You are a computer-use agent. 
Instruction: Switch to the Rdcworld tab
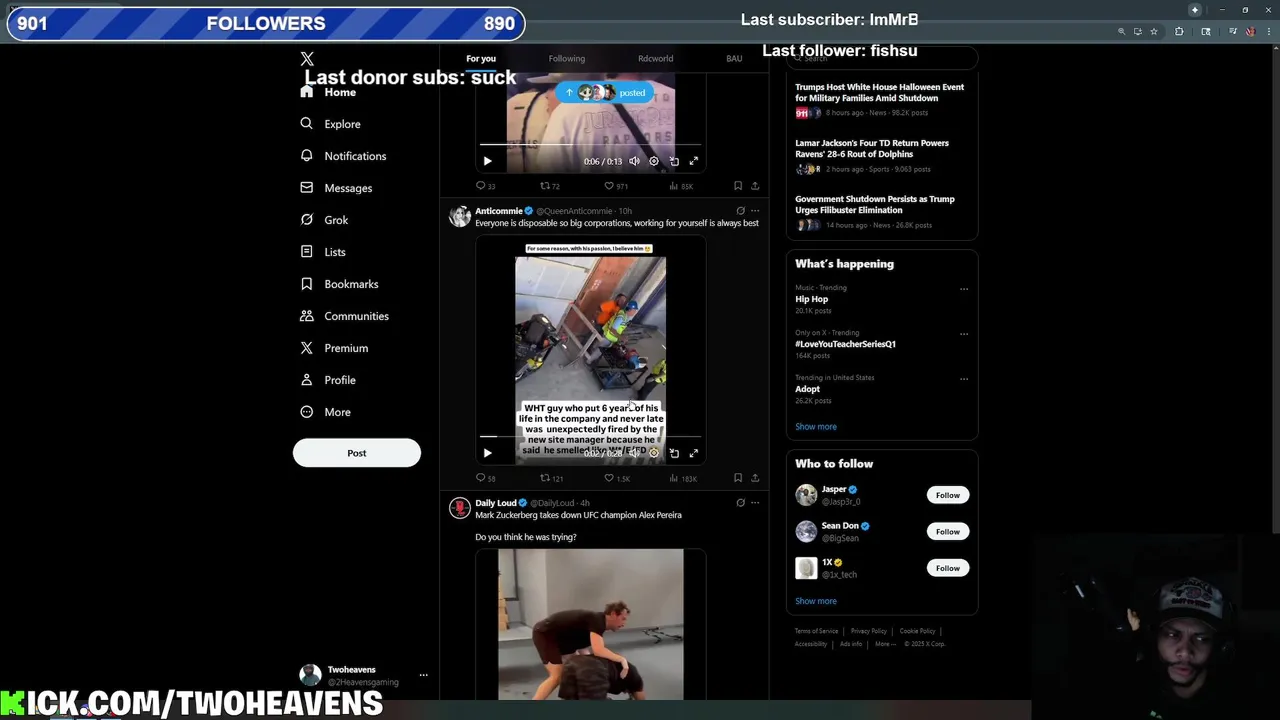(x=656, y=58)
